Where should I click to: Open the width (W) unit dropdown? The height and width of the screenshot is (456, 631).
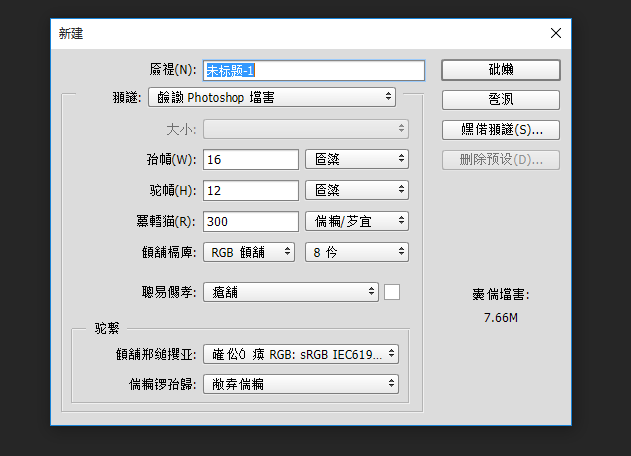357,159
